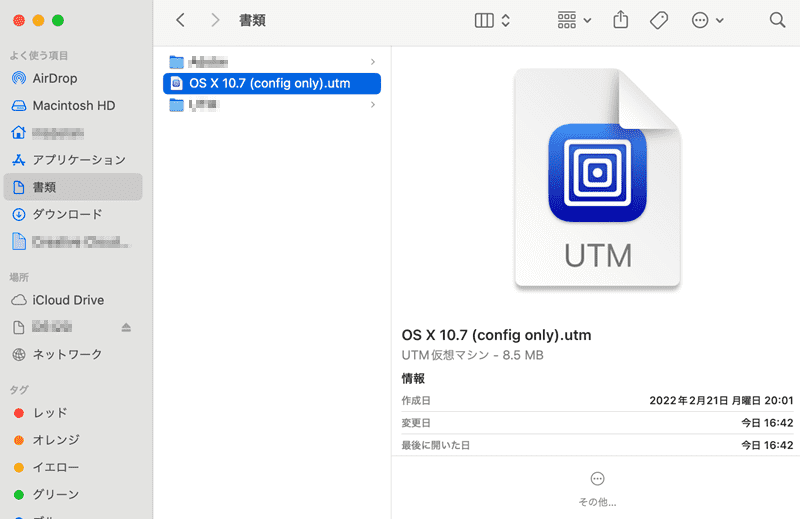This screenshot has width=800, height=519.
Task: Close the Finder window with red button
Action: pyautogui.click(x=19, y=20)
